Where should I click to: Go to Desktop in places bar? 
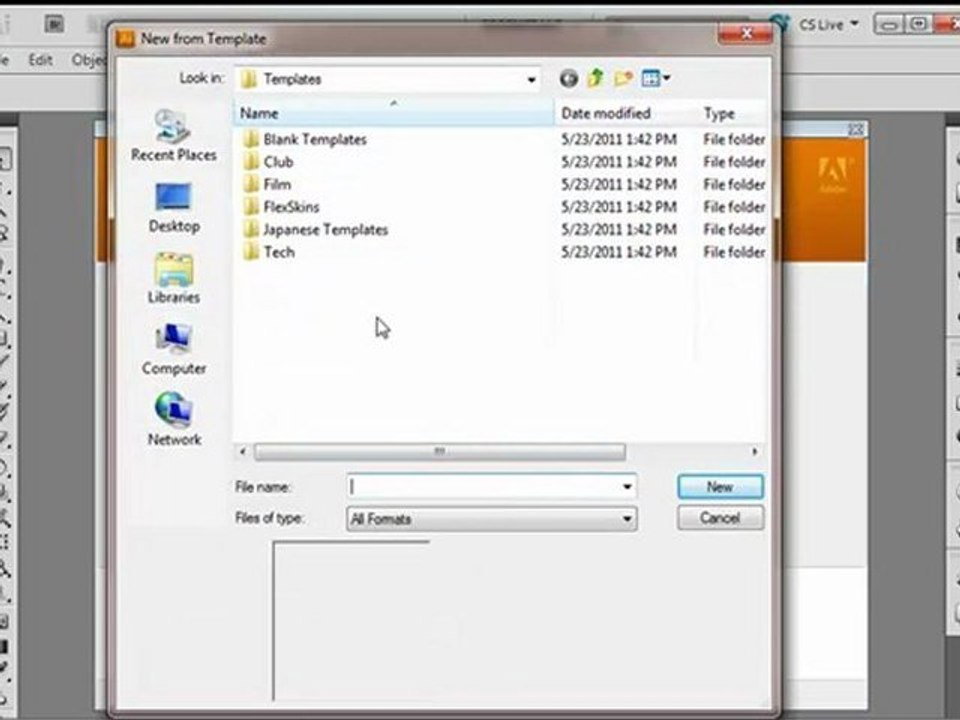[174, 208]
